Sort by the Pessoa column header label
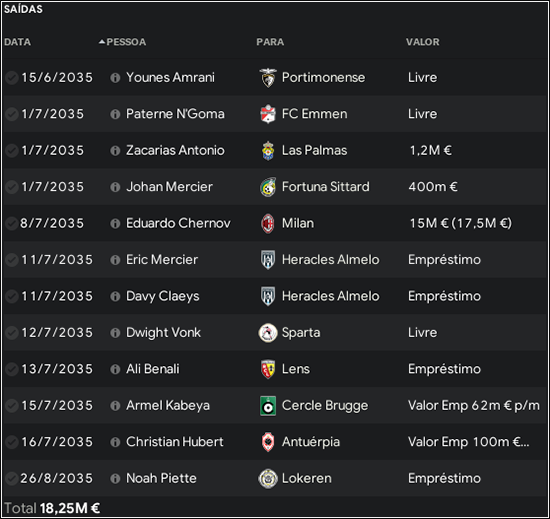 tap(126, 42)
